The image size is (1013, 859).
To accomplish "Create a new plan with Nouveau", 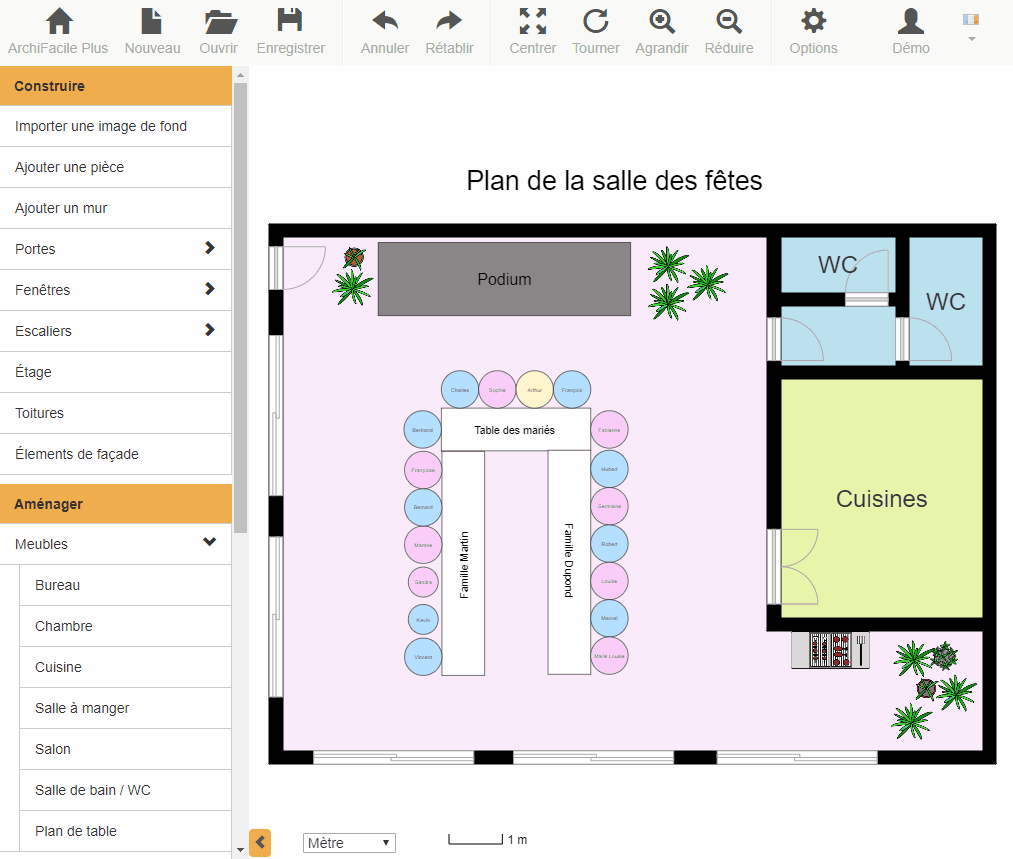I will 152,22.
